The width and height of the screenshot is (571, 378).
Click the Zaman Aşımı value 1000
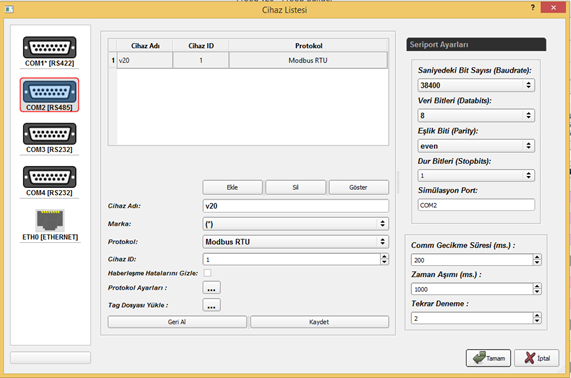(472, 289)
